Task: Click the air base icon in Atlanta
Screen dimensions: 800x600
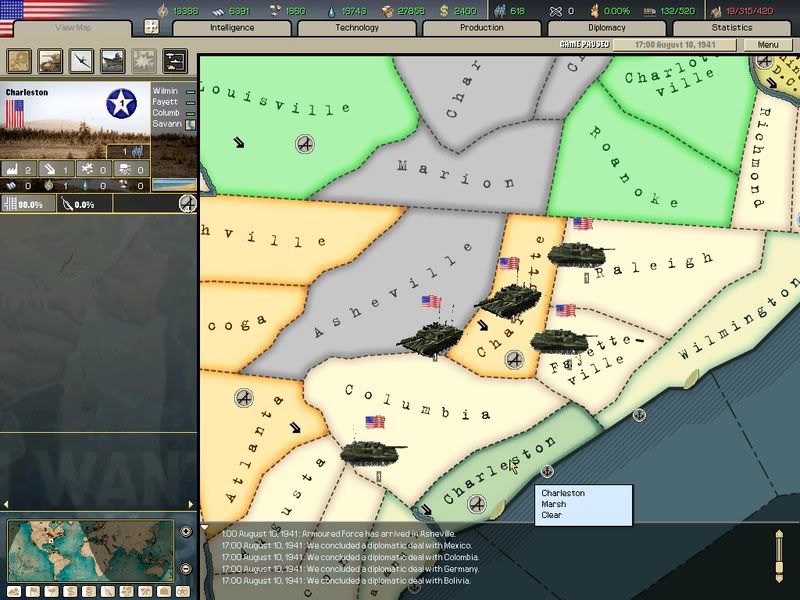Action: tap(244, 397)
